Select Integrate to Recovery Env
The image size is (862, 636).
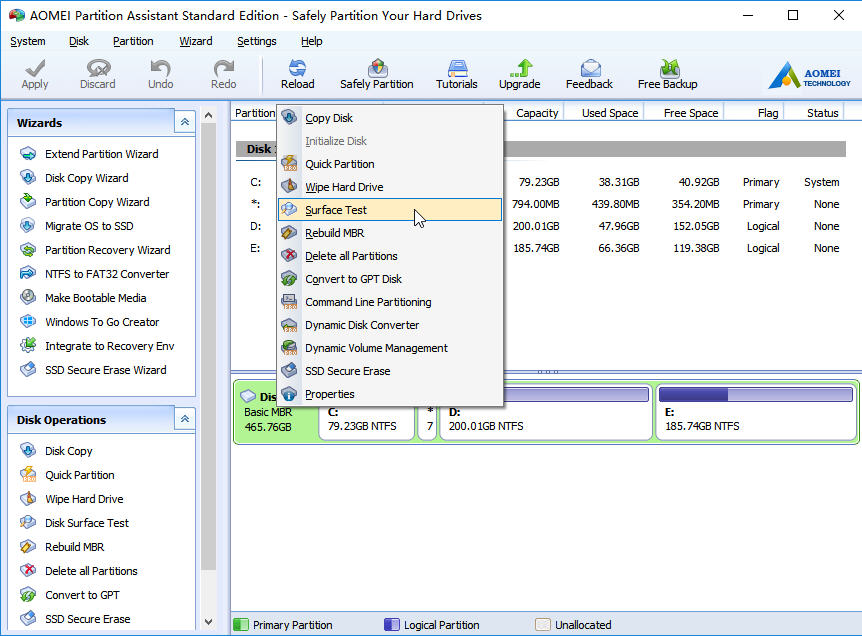(109, 346)
